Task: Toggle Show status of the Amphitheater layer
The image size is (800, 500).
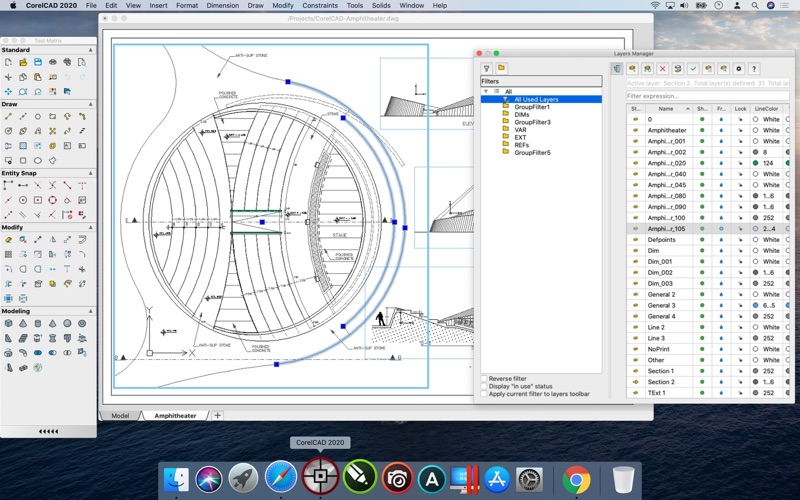Action: (x=701, y=130)
